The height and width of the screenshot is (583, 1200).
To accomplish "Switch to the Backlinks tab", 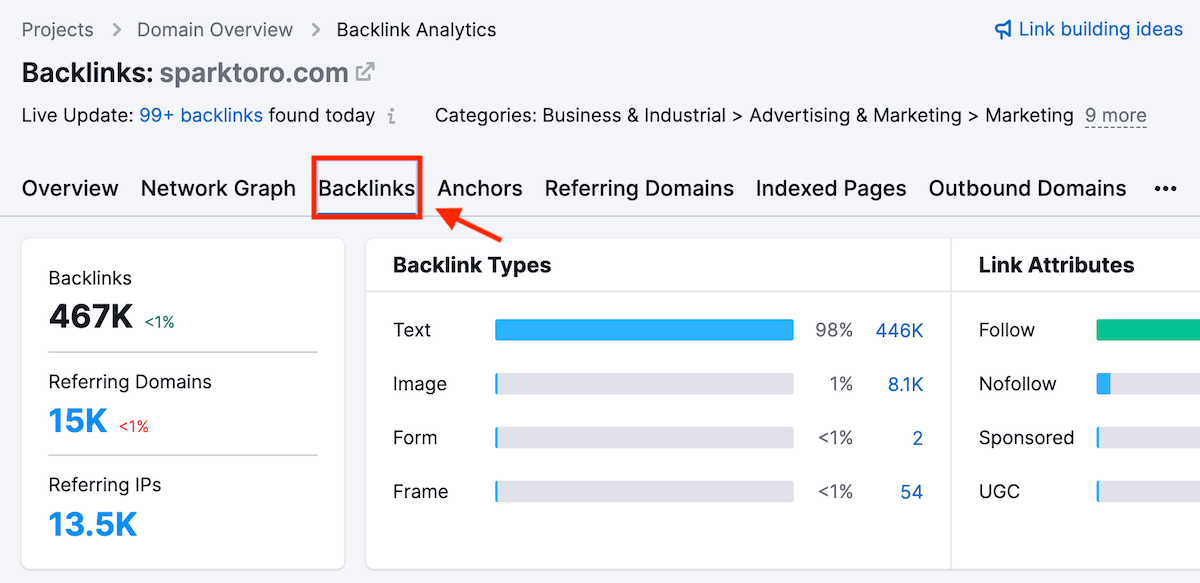I will [367, 188].
